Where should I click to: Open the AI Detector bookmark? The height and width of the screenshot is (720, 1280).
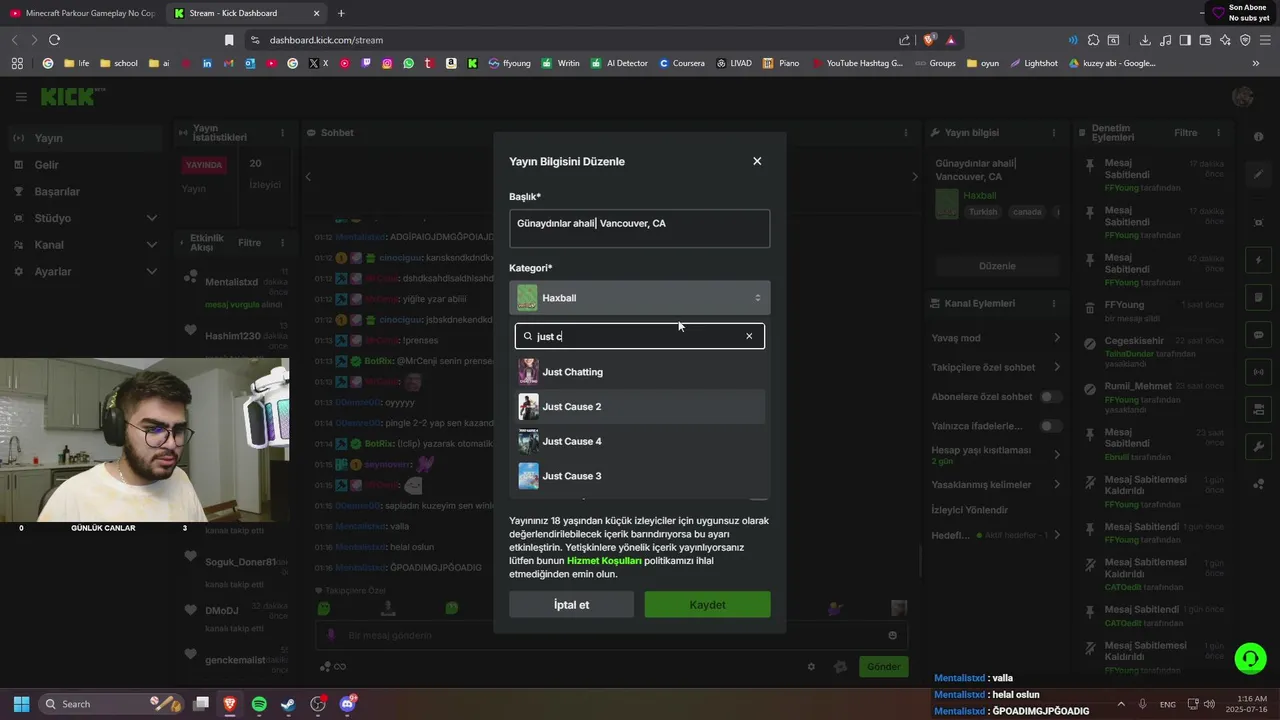point(619,63)
